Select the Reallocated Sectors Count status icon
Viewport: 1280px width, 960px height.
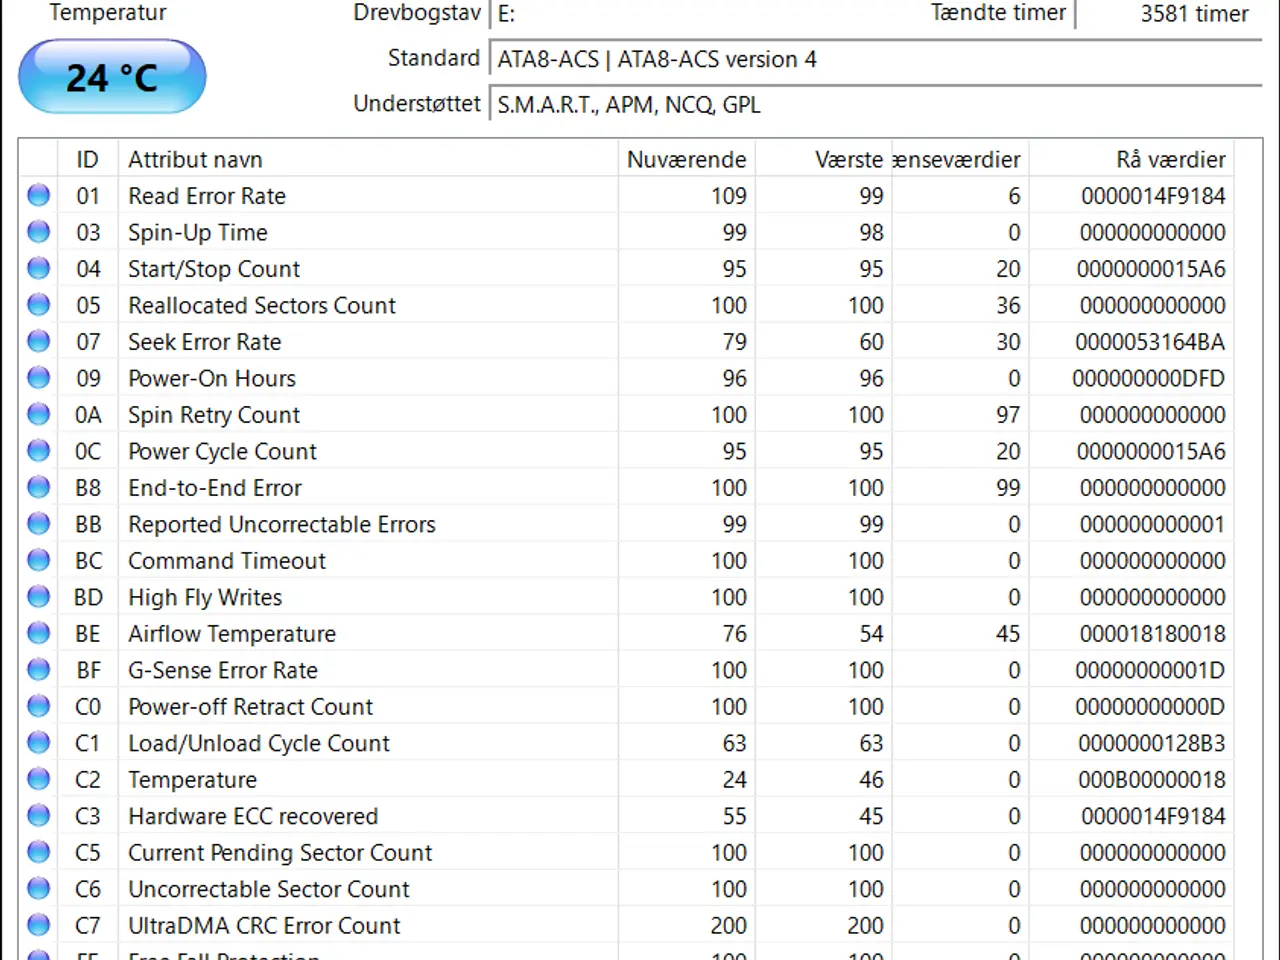39,305
